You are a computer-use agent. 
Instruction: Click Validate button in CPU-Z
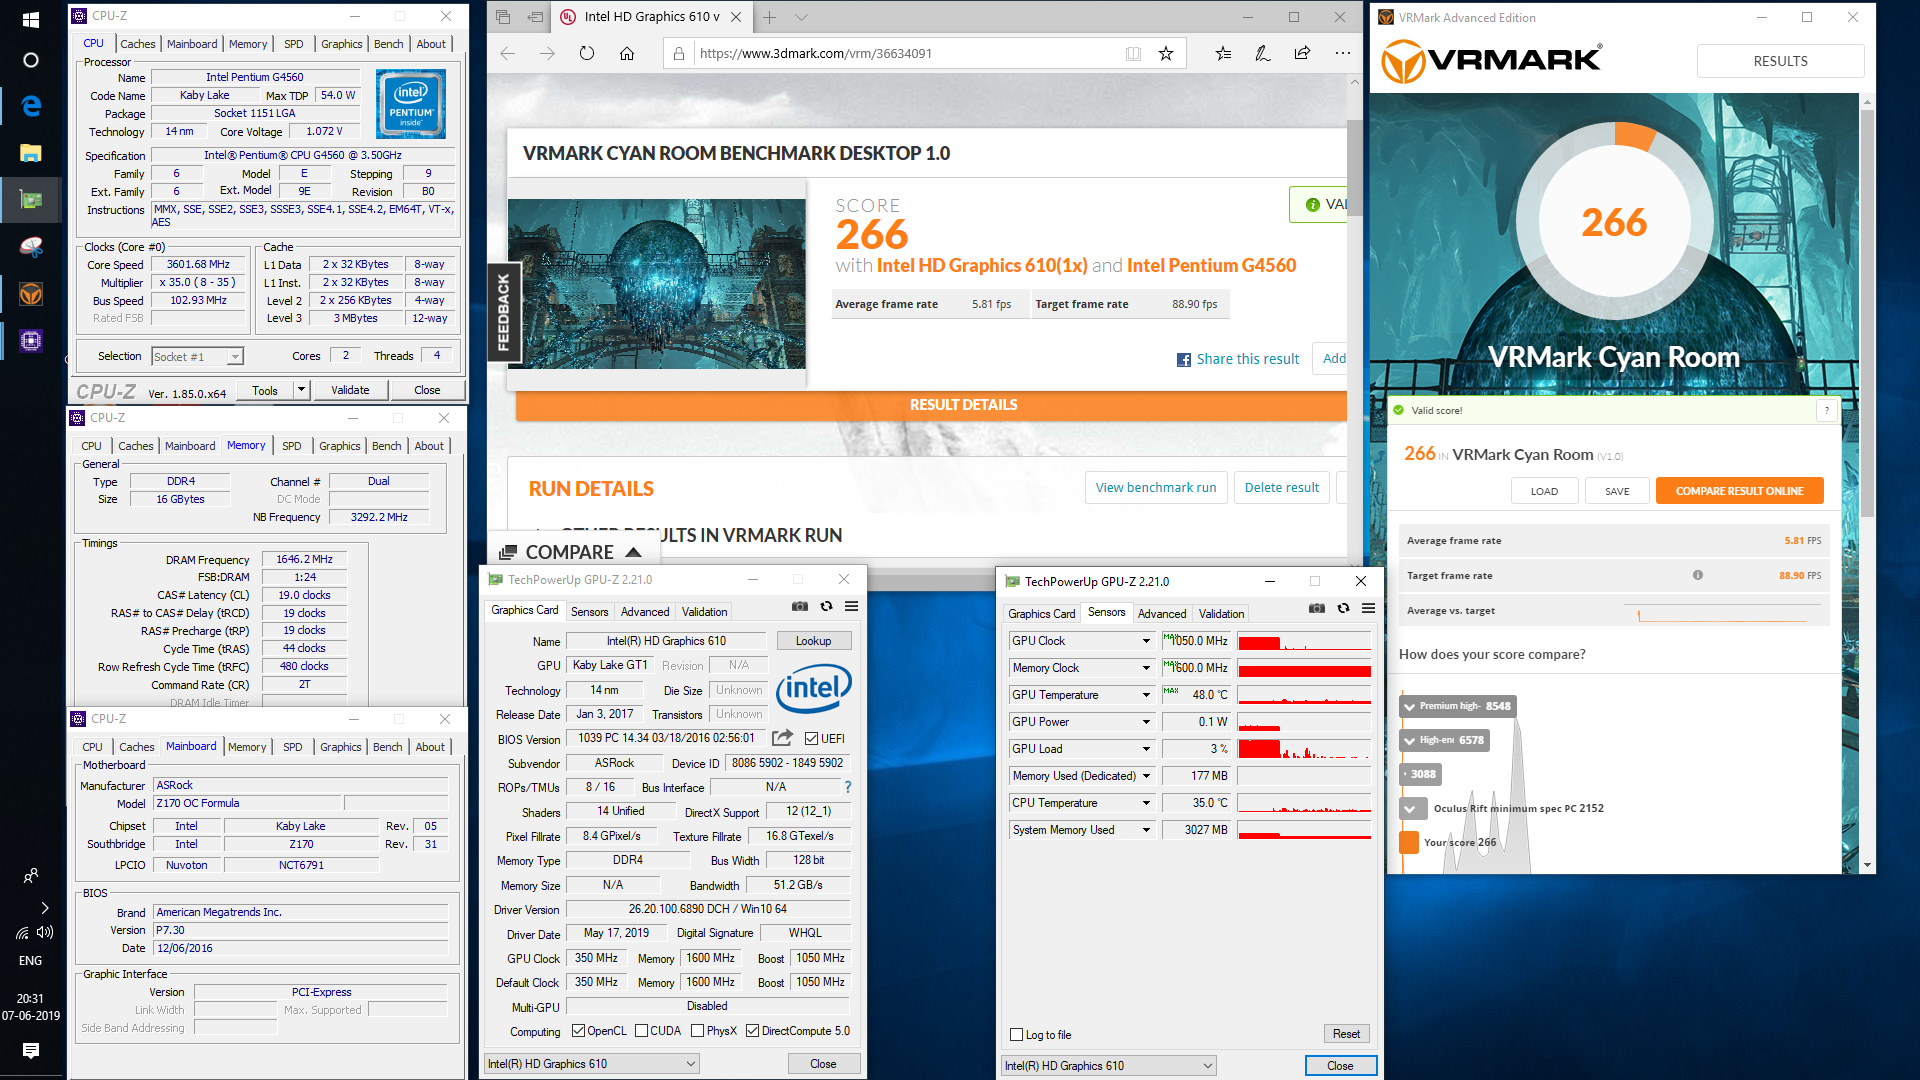tap(350, 390)
